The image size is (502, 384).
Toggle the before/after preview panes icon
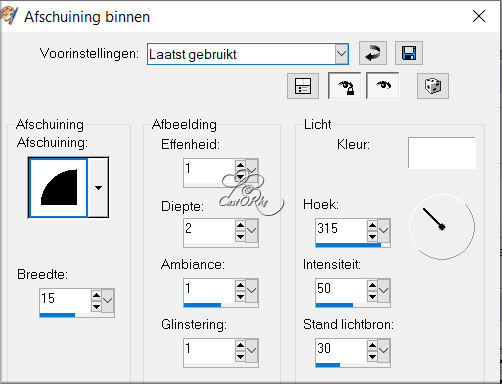coord(303,86)
